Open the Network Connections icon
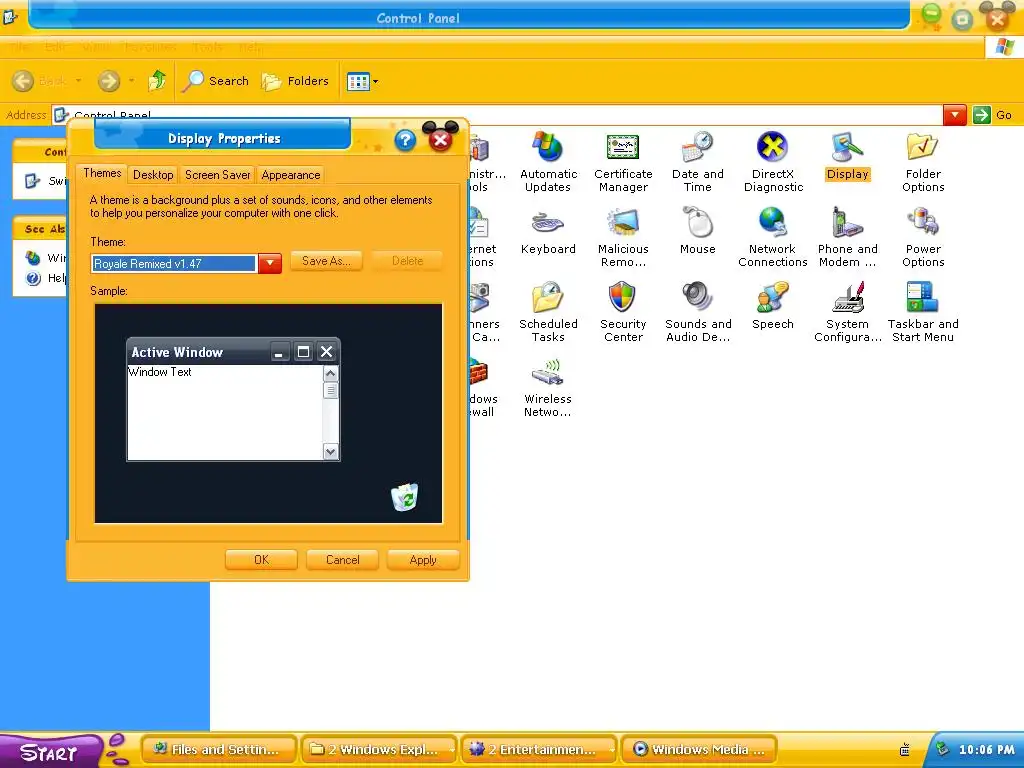 tap(773, 236)
